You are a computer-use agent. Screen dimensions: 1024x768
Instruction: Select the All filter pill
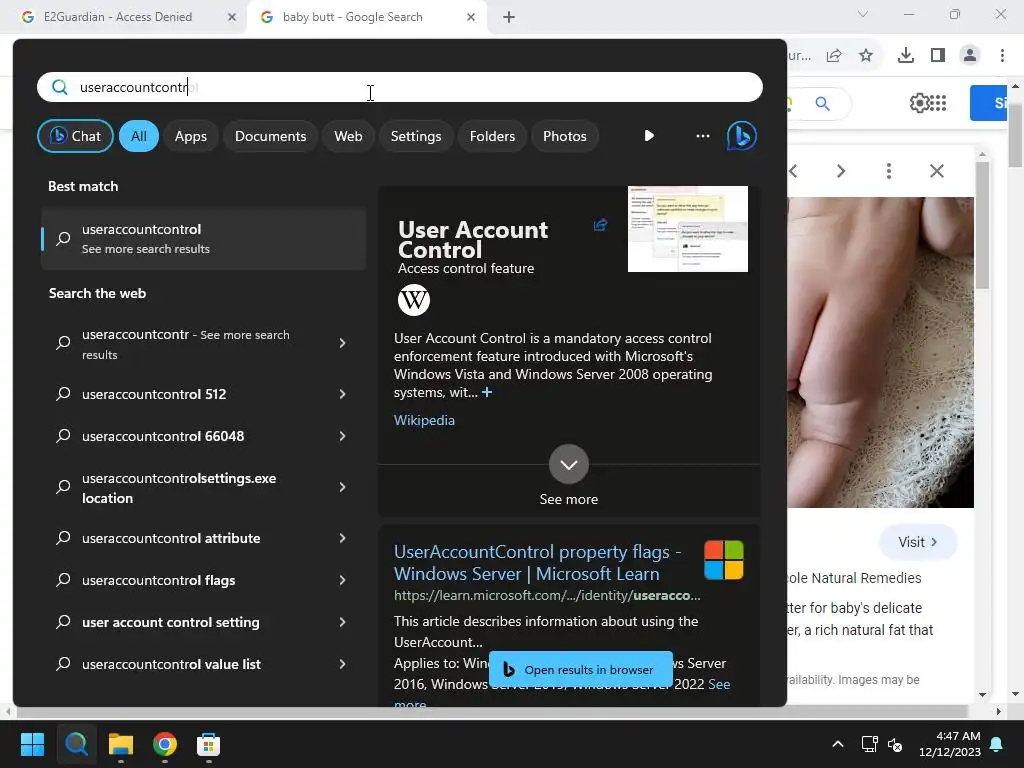(138, 136)
